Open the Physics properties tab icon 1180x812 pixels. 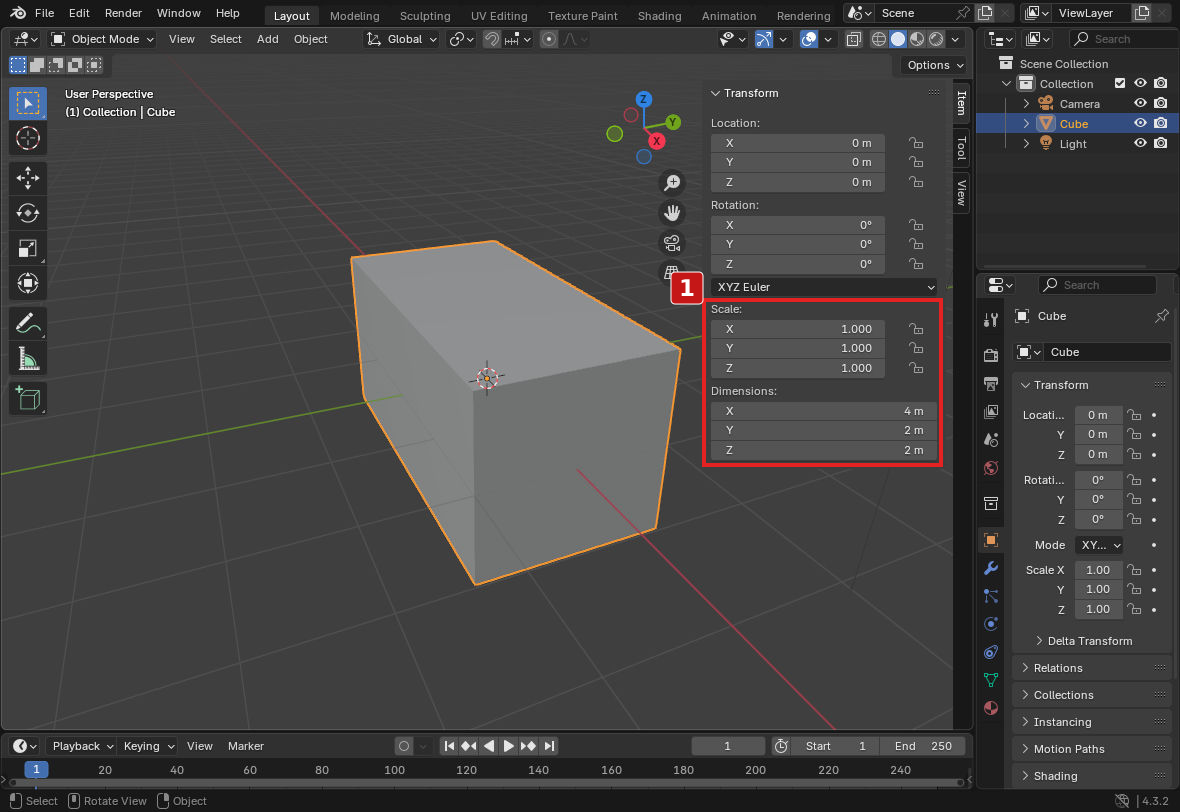[x=991, y=624]
